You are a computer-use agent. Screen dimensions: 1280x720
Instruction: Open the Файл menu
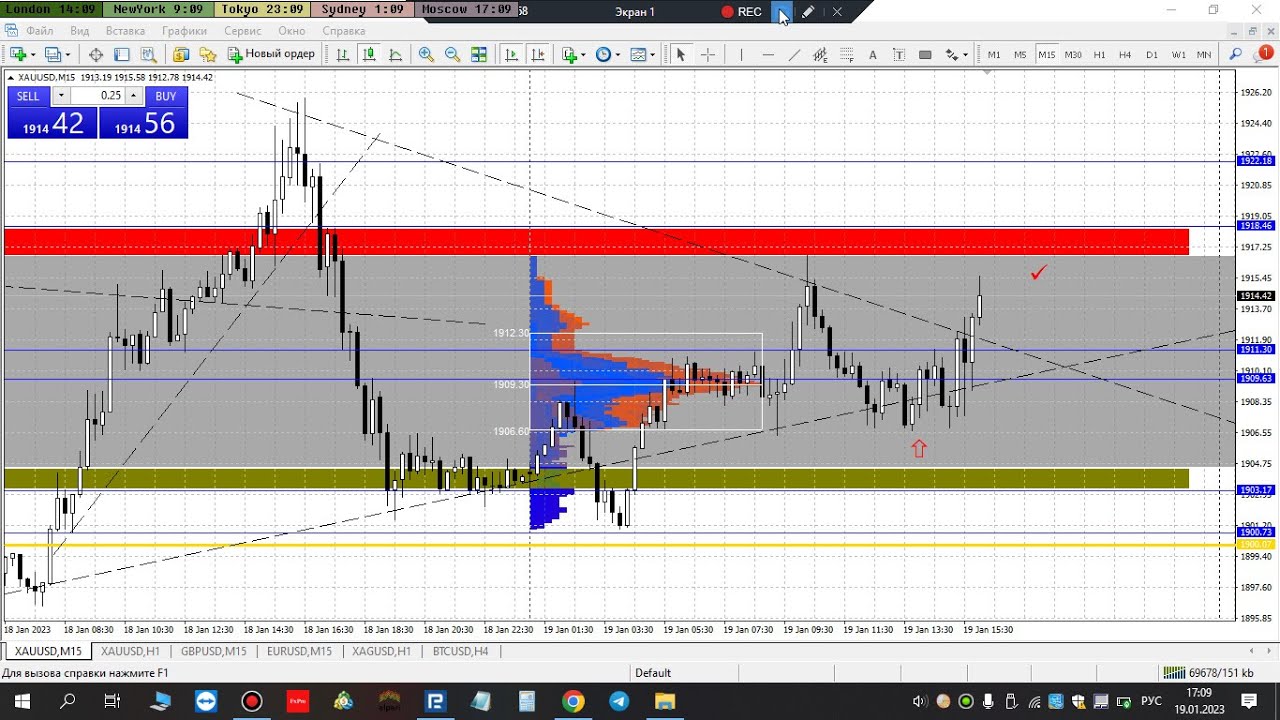click(40, 31)
